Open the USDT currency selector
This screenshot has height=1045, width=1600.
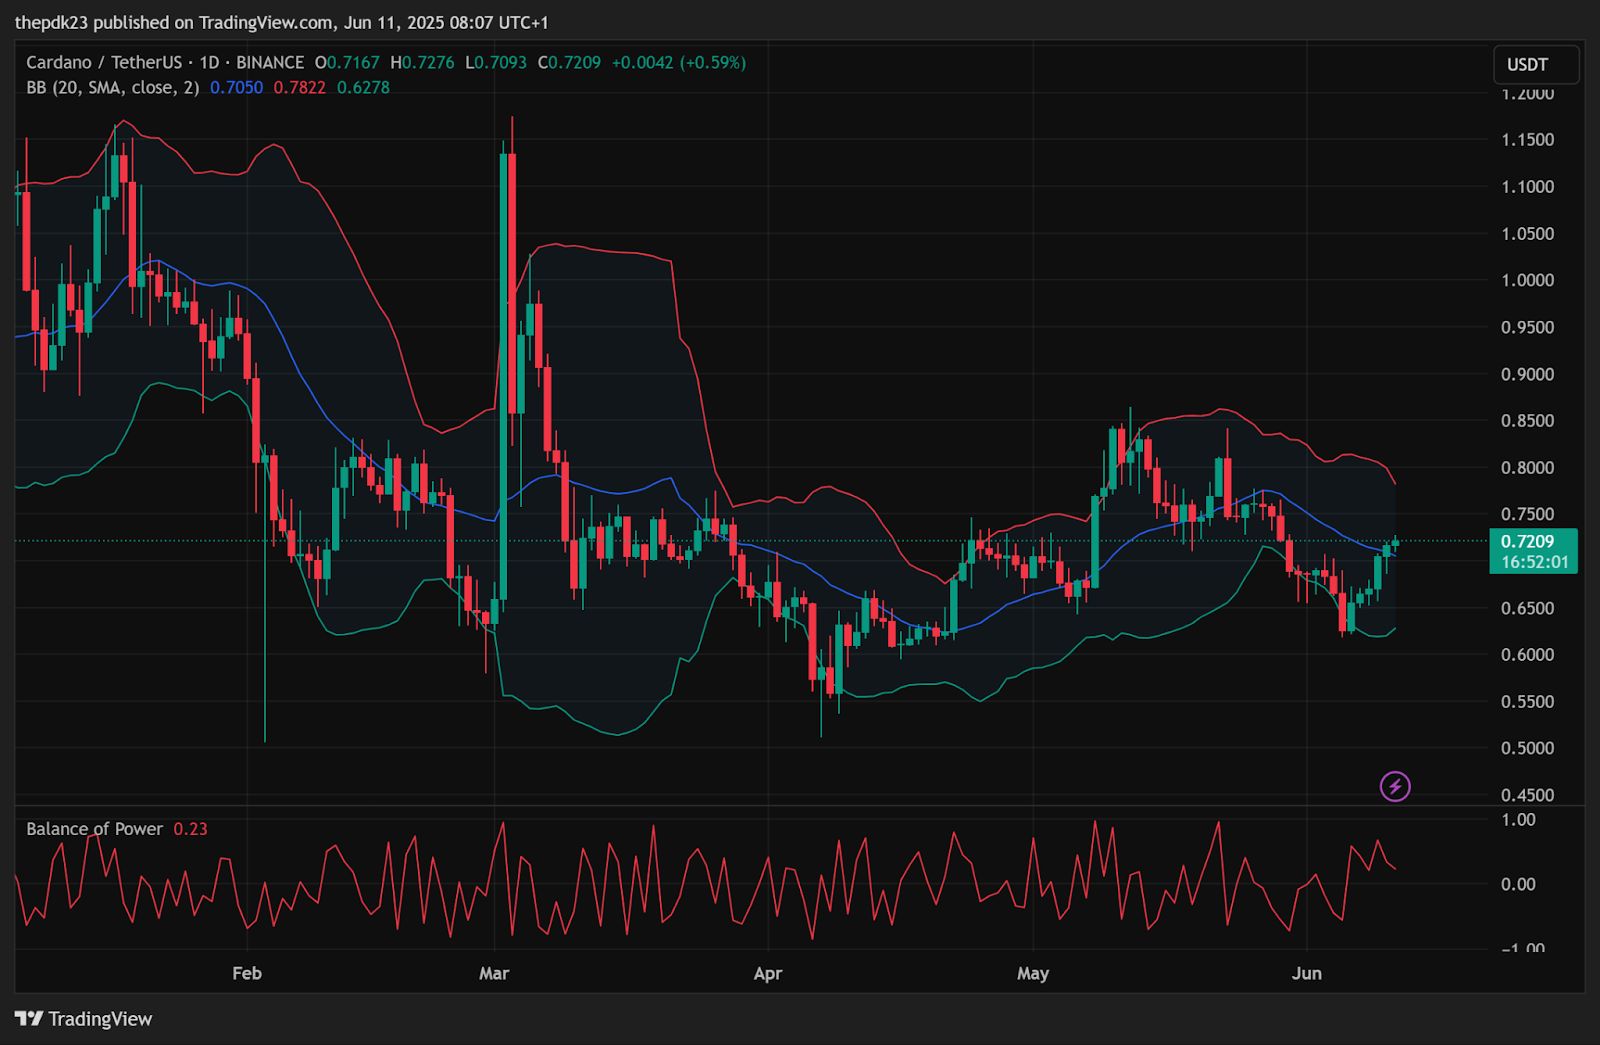pos(1535,65)
